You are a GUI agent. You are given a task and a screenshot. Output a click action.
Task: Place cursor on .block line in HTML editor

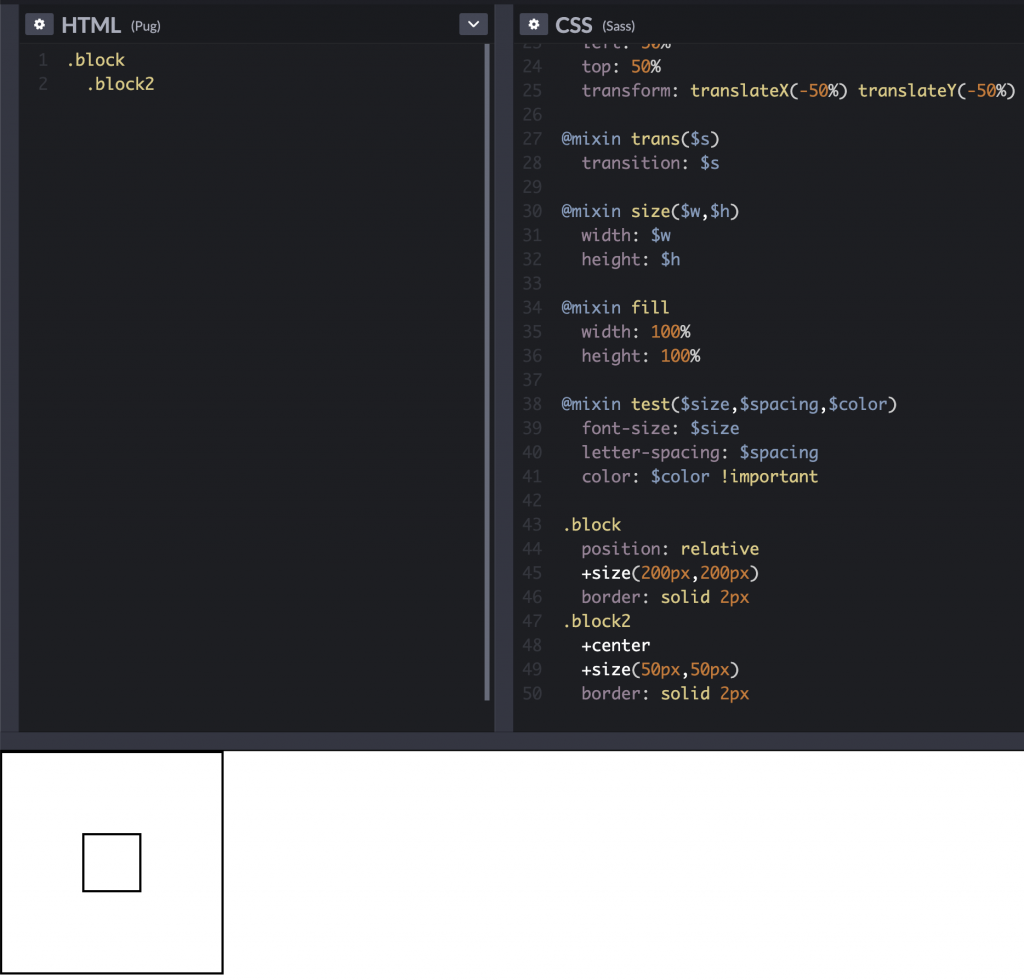[96, 60]
